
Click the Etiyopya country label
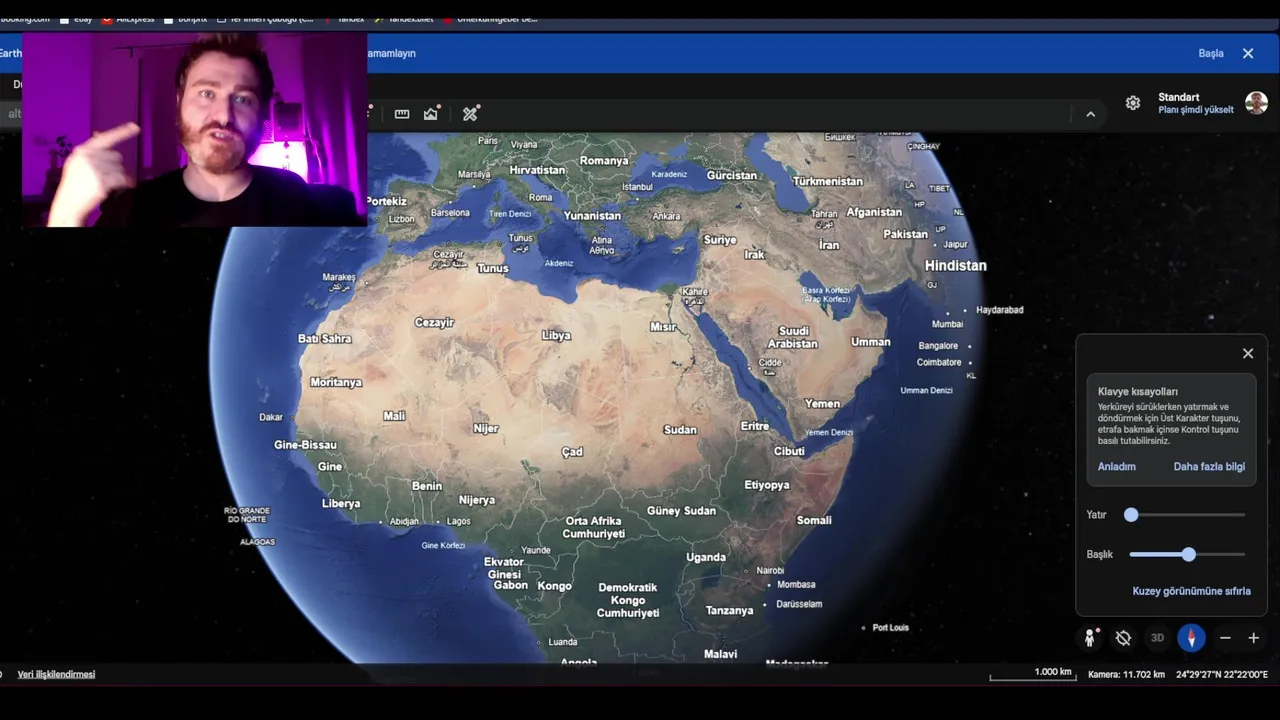(767, 485)
